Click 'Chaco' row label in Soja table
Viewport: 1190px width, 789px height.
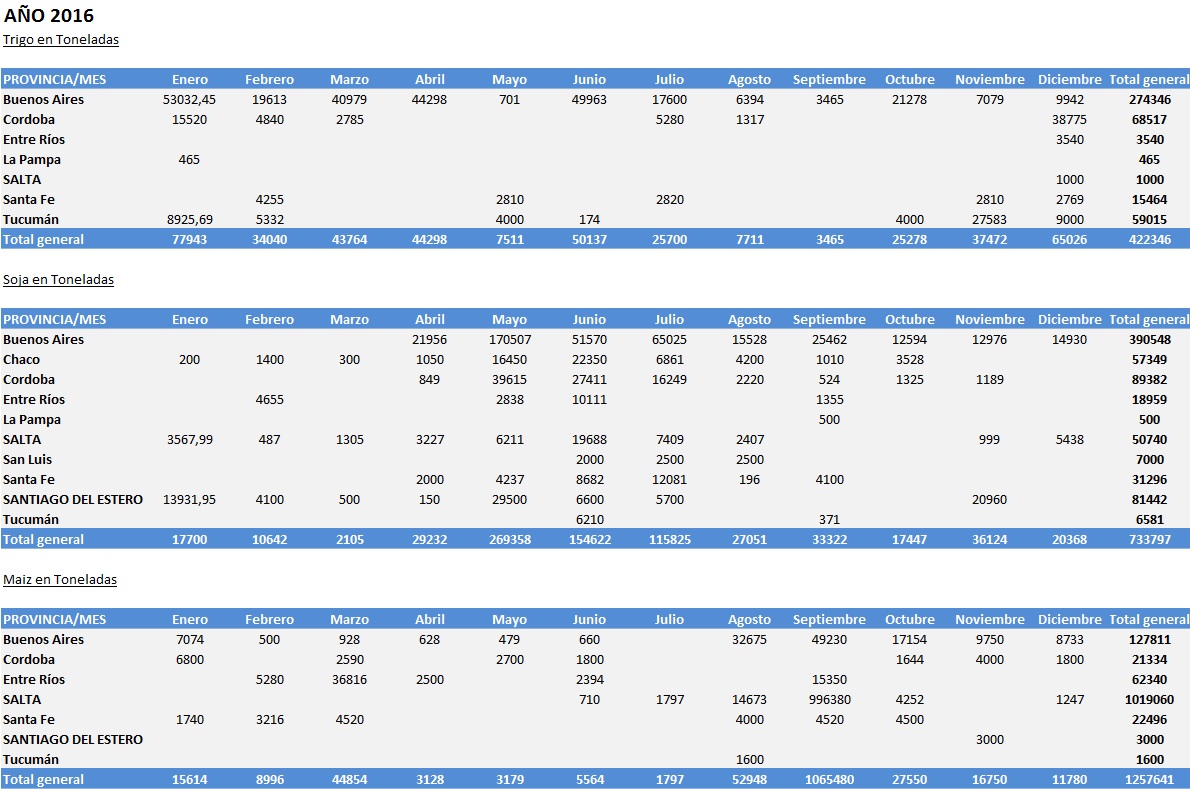[21, 360]
